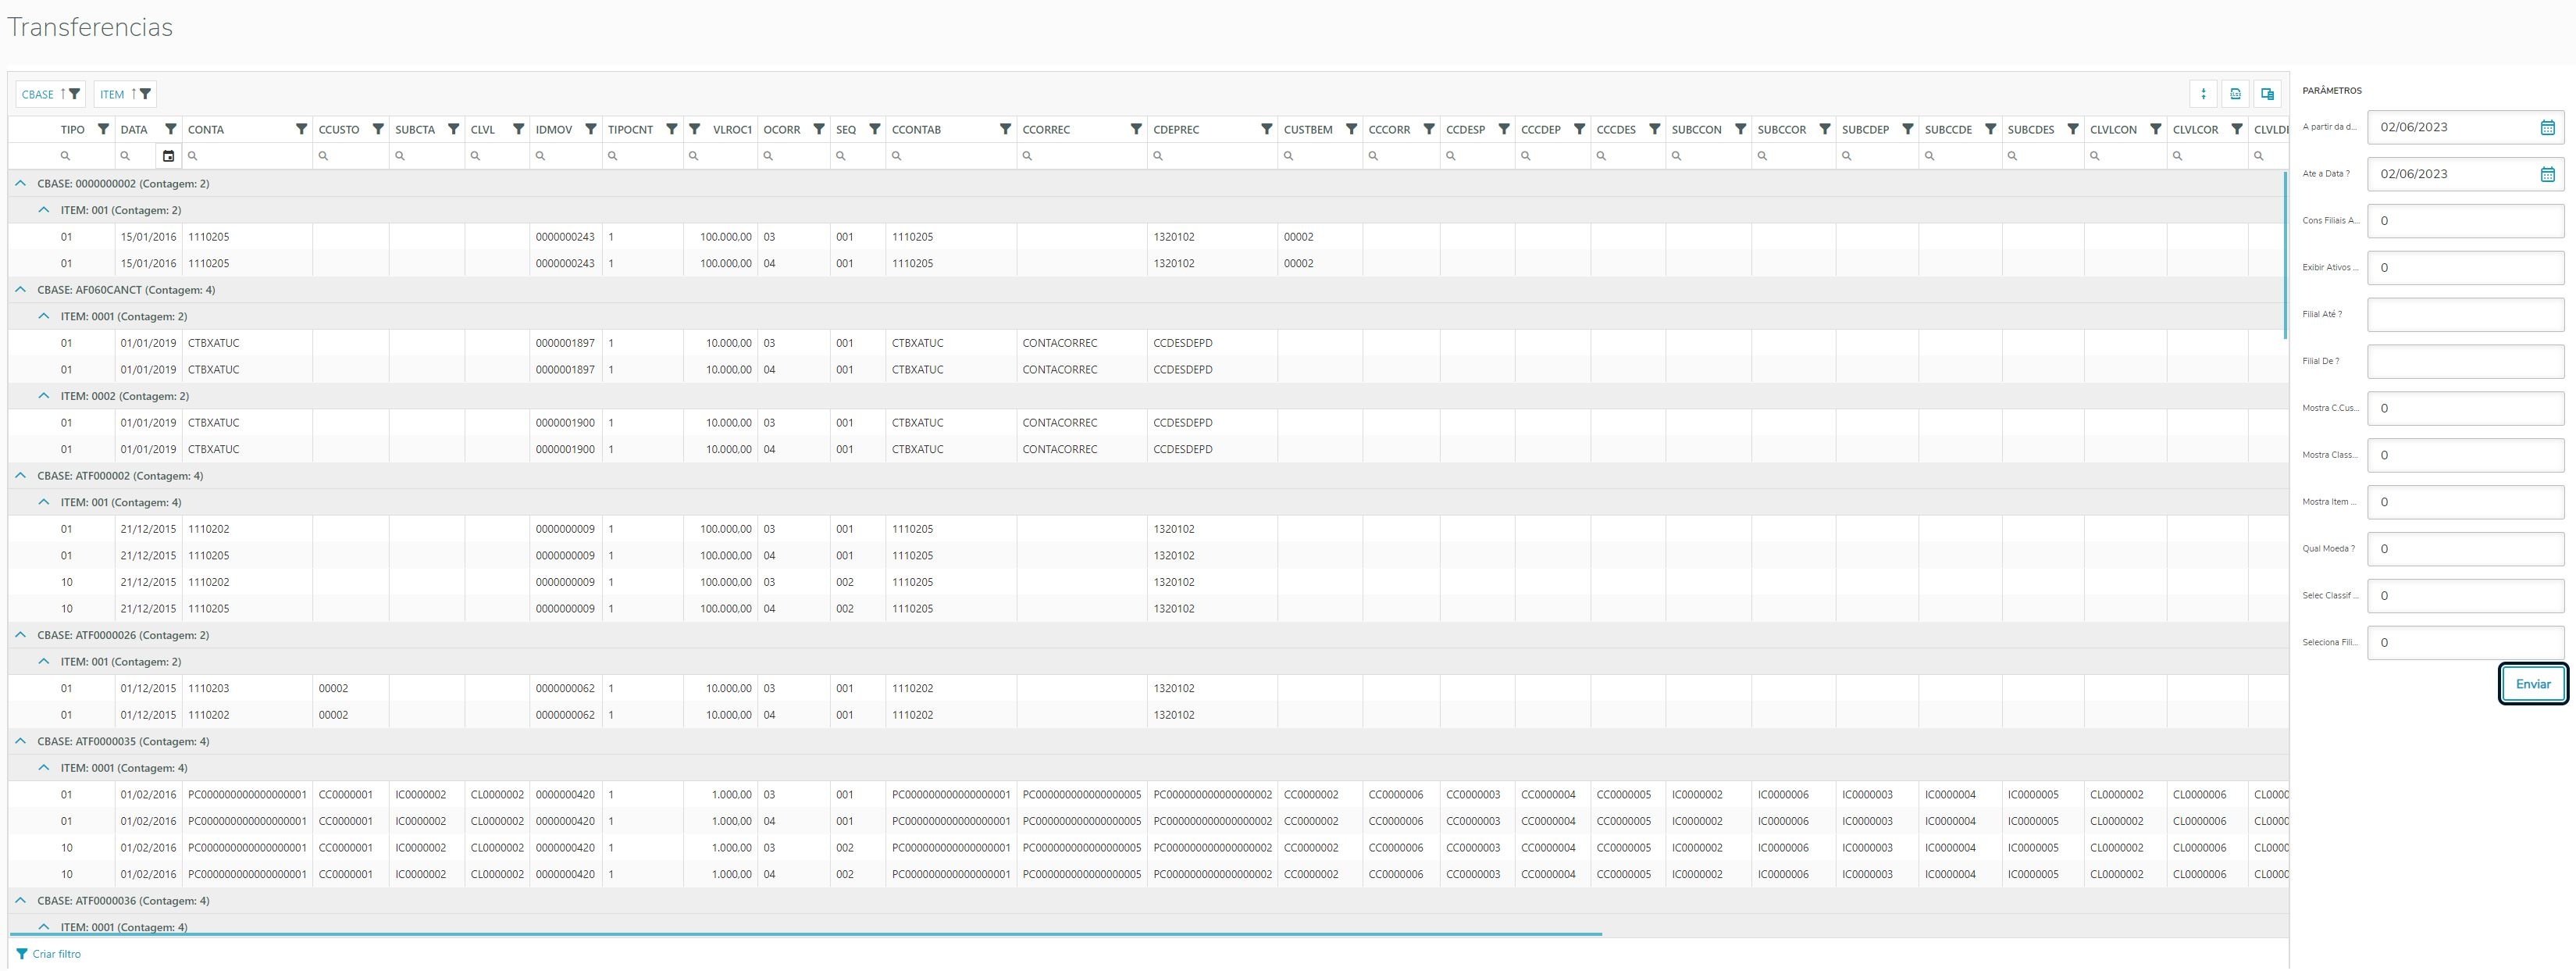Collapse CBASE: AF060CANCT group row
2576x971 pixels.
(21, 290)
